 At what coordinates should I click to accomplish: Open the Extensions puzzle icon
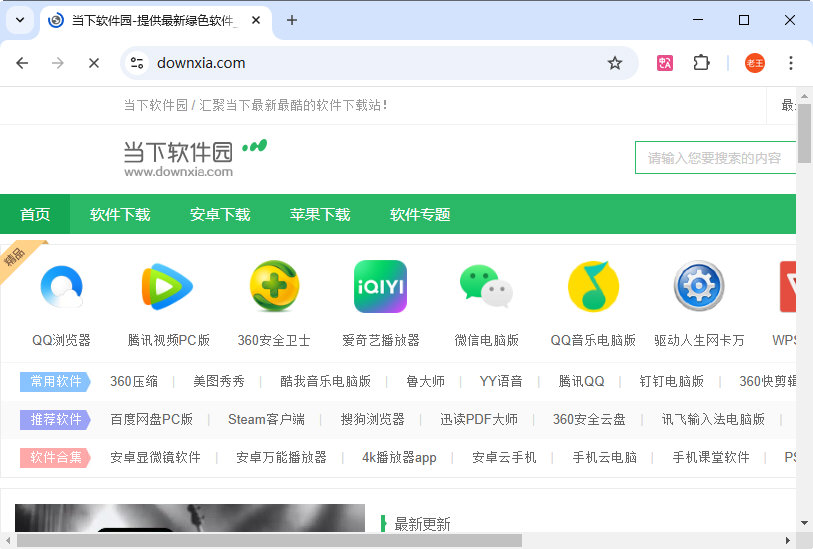click(701, 63)
